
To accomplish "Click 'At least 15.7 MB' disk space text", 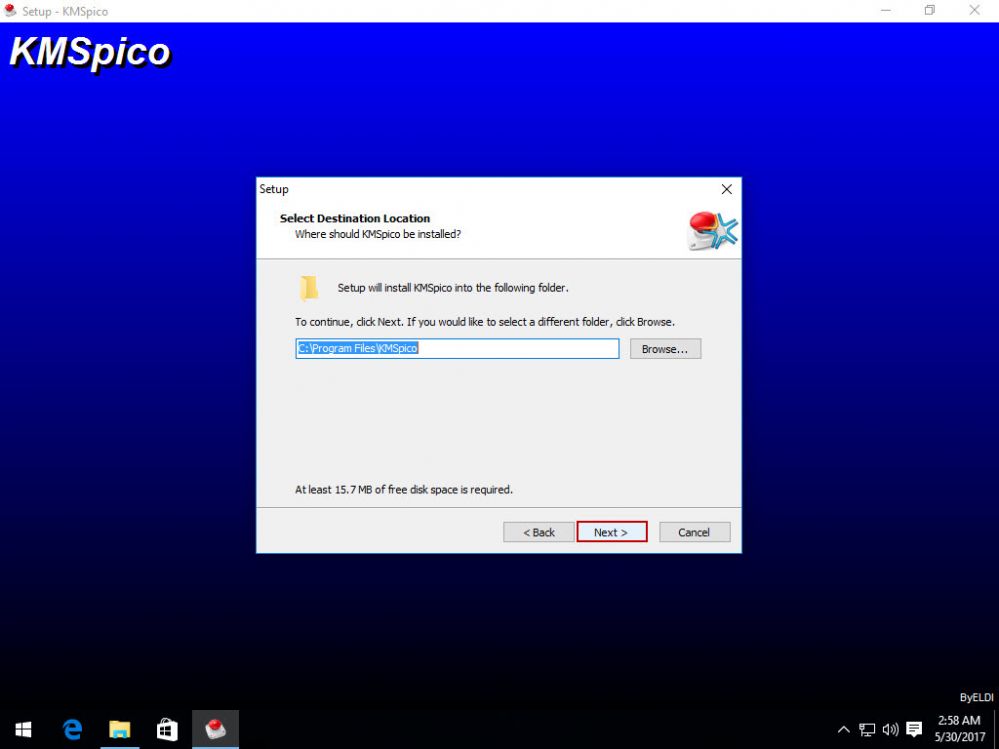I will point(403,490).
